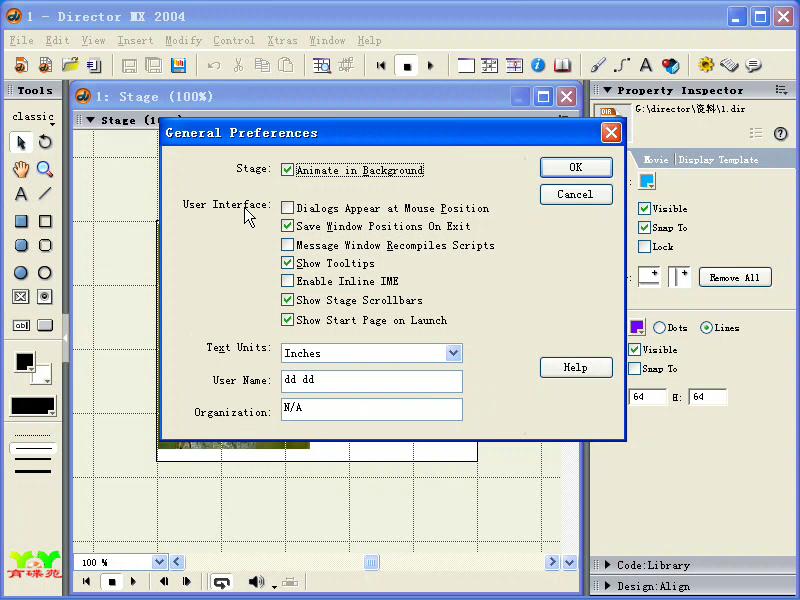The height and width of the screenshot is (600, 800).
Task: Select the Check Box tool
Action: [21, 296]
